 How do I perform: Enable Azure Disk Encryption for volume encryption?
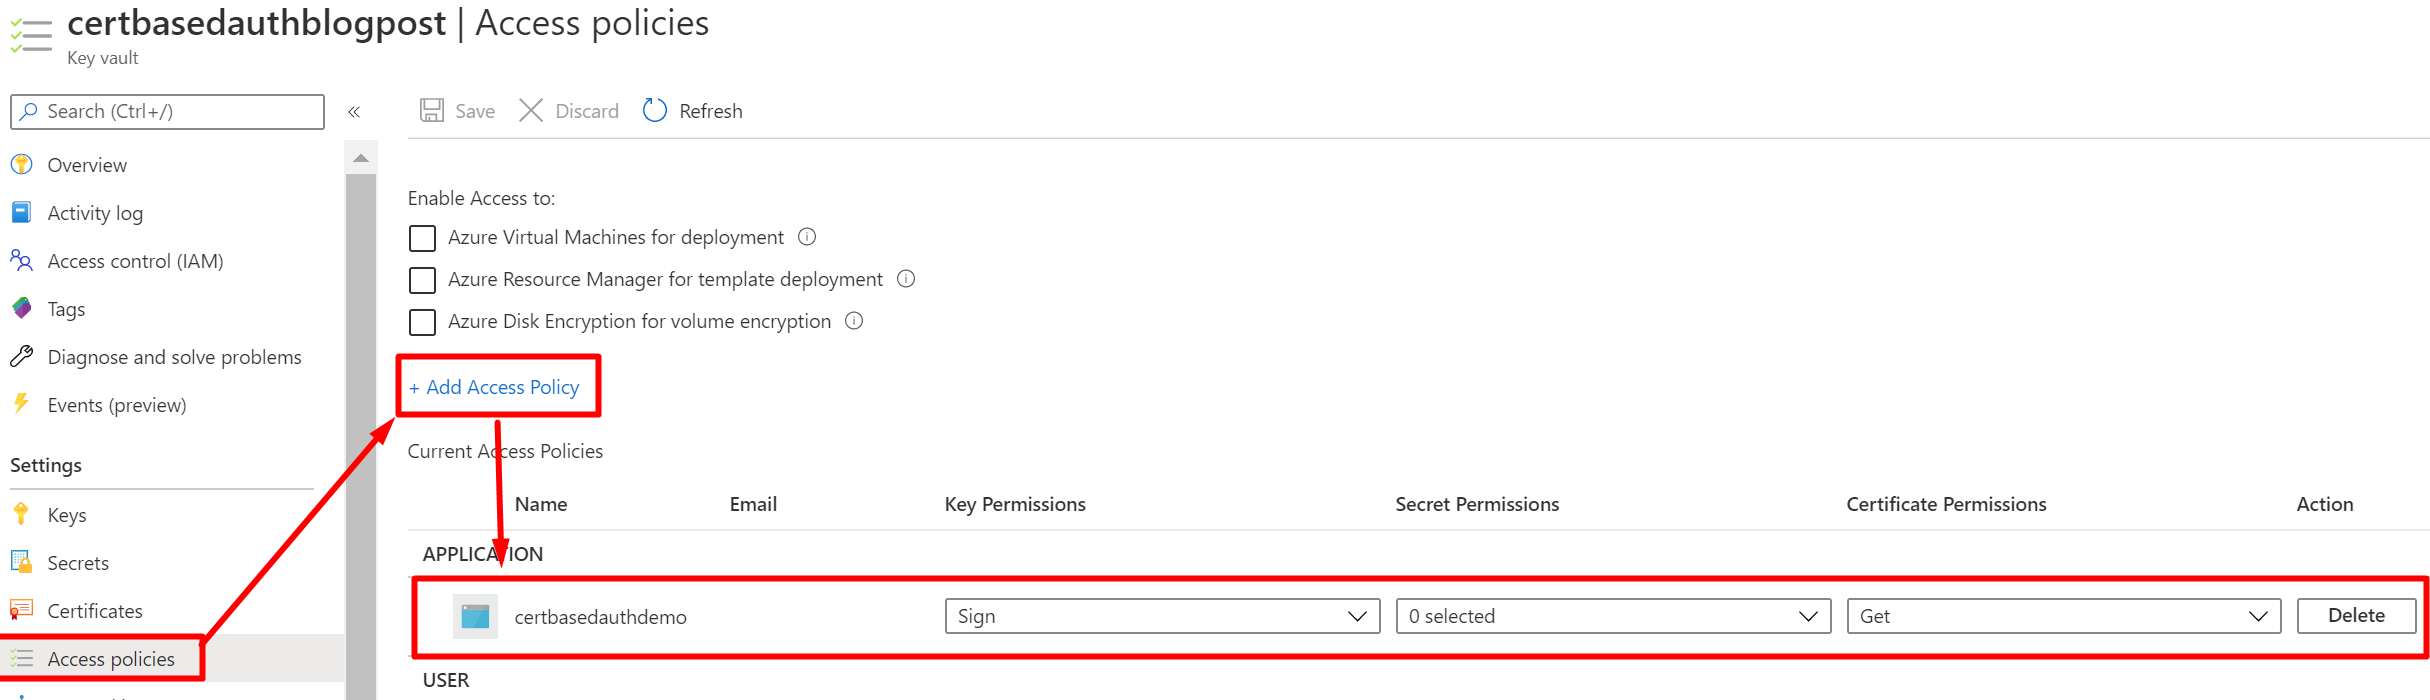pos(422,322)
